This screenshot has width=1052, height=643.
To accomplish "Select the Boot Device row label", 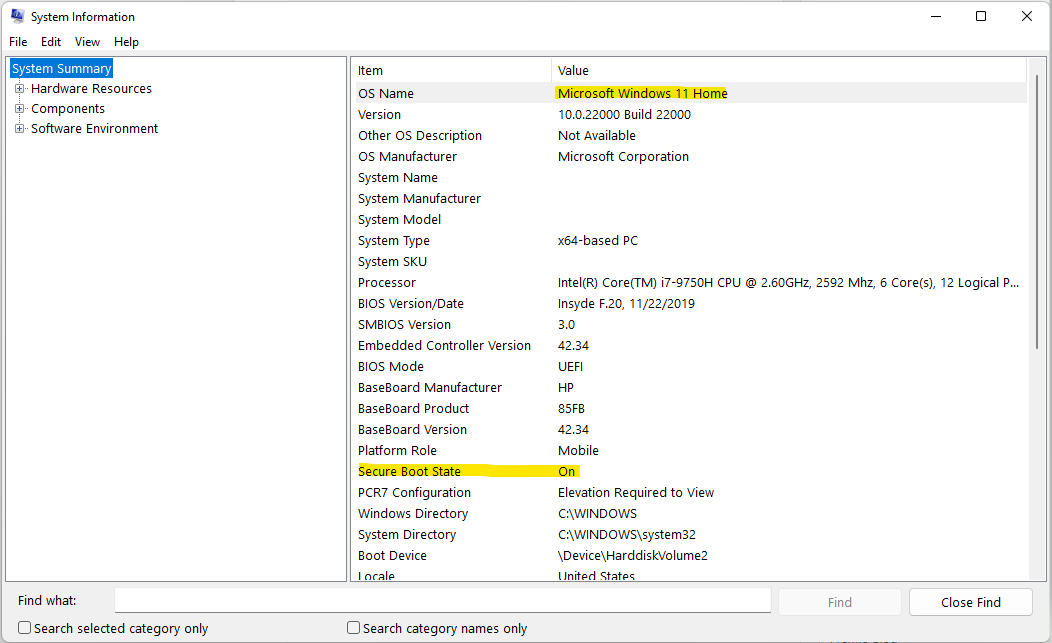I will [x=392, y=556].
